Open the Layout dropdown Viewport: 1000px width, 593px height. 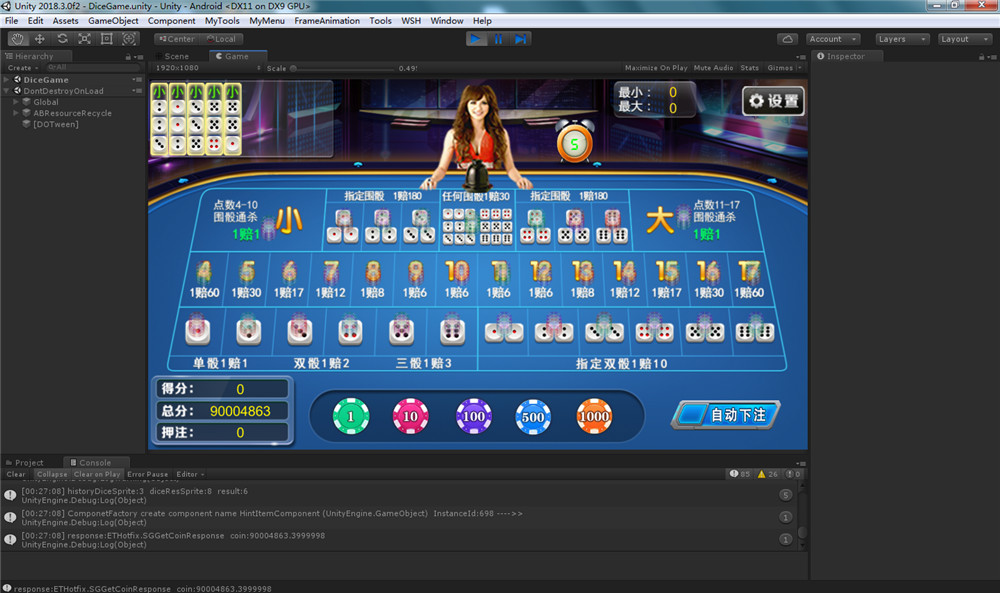pyautogui.click(x=963, y=38)
